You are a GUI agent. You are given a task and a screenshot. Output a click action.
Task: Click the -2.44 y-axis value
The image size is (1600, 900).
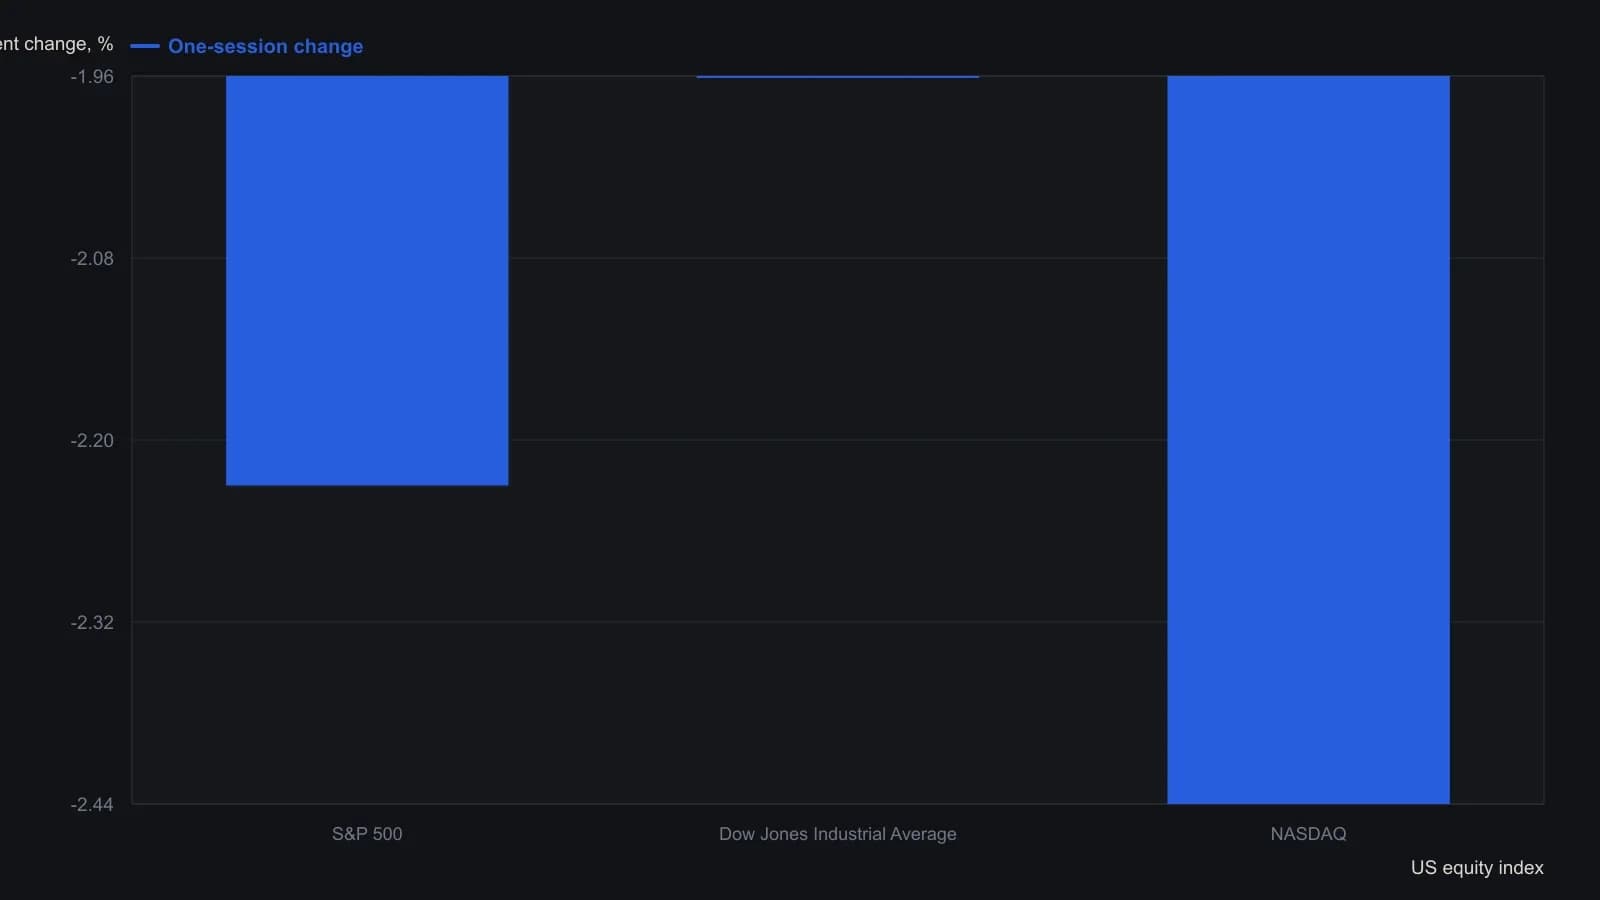(92, 805)
